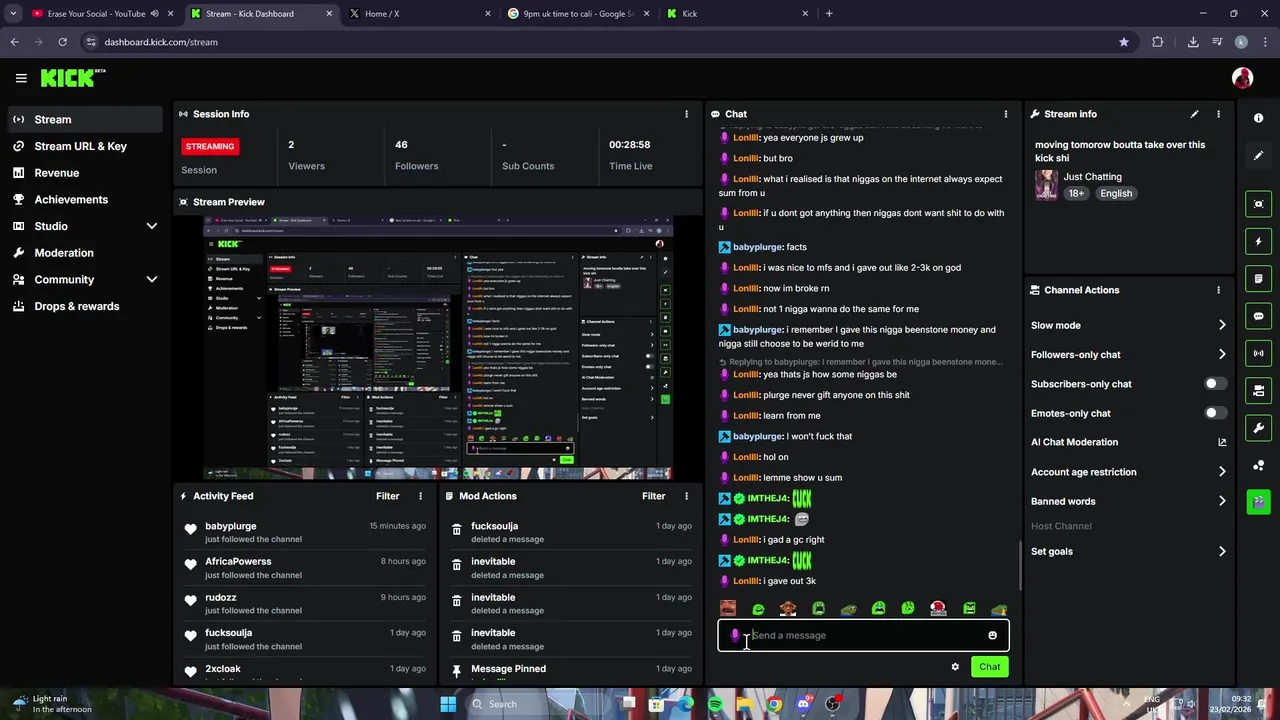The width and height of the screenshot is (1280, 720).
Task: Expand the Community sidebar section
Action: pyautogui.click(x=152, y=280)
